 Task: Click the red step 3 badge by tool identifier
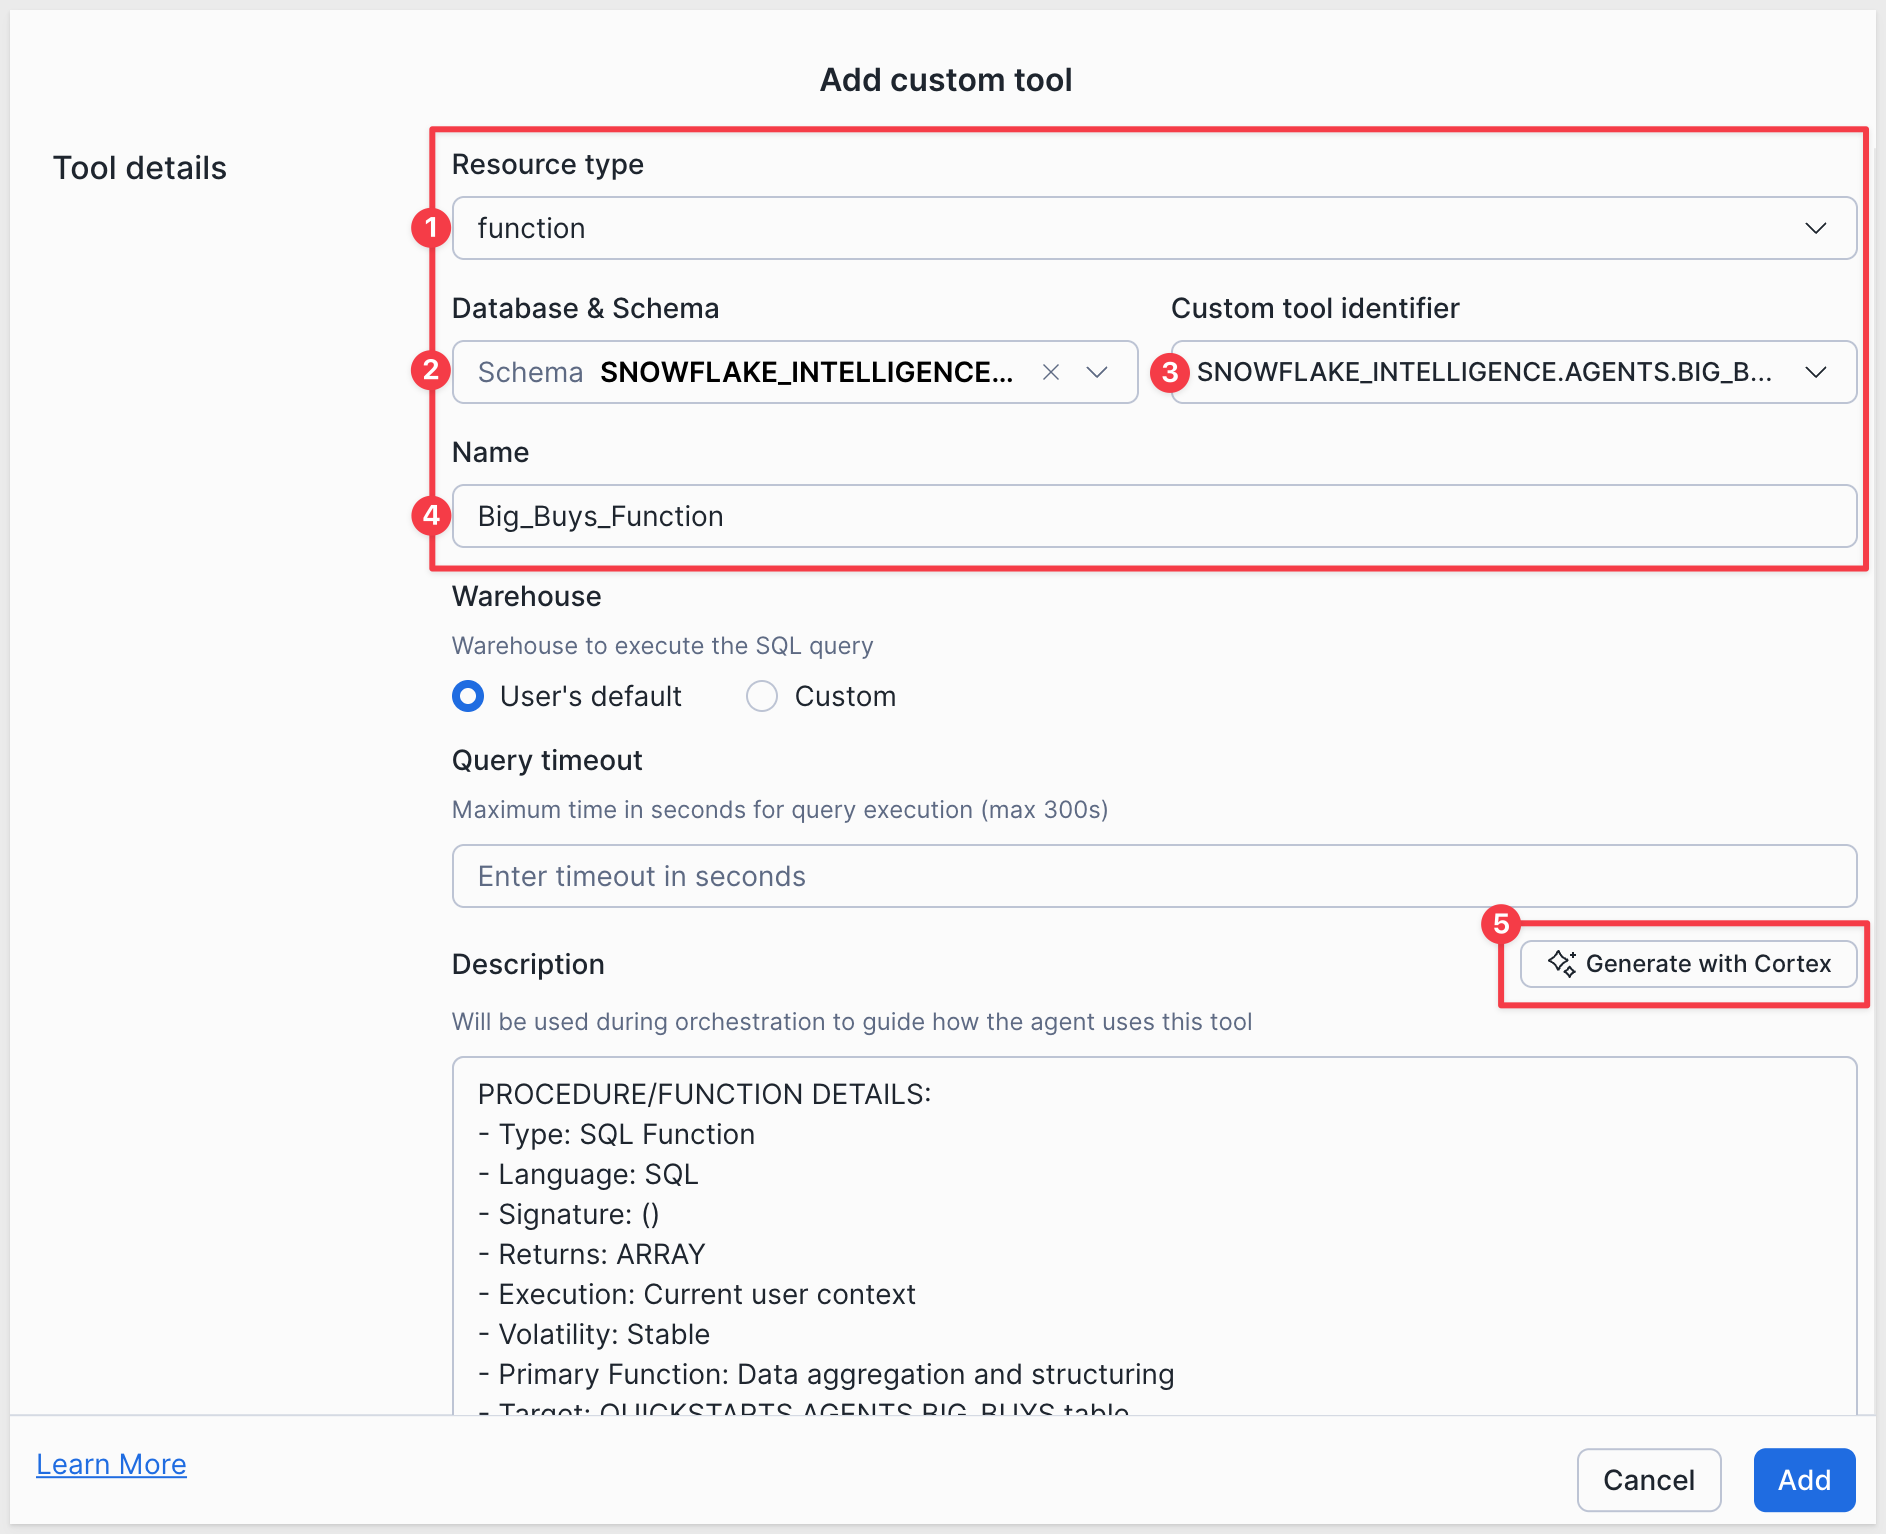click(x=1169, y=372)
